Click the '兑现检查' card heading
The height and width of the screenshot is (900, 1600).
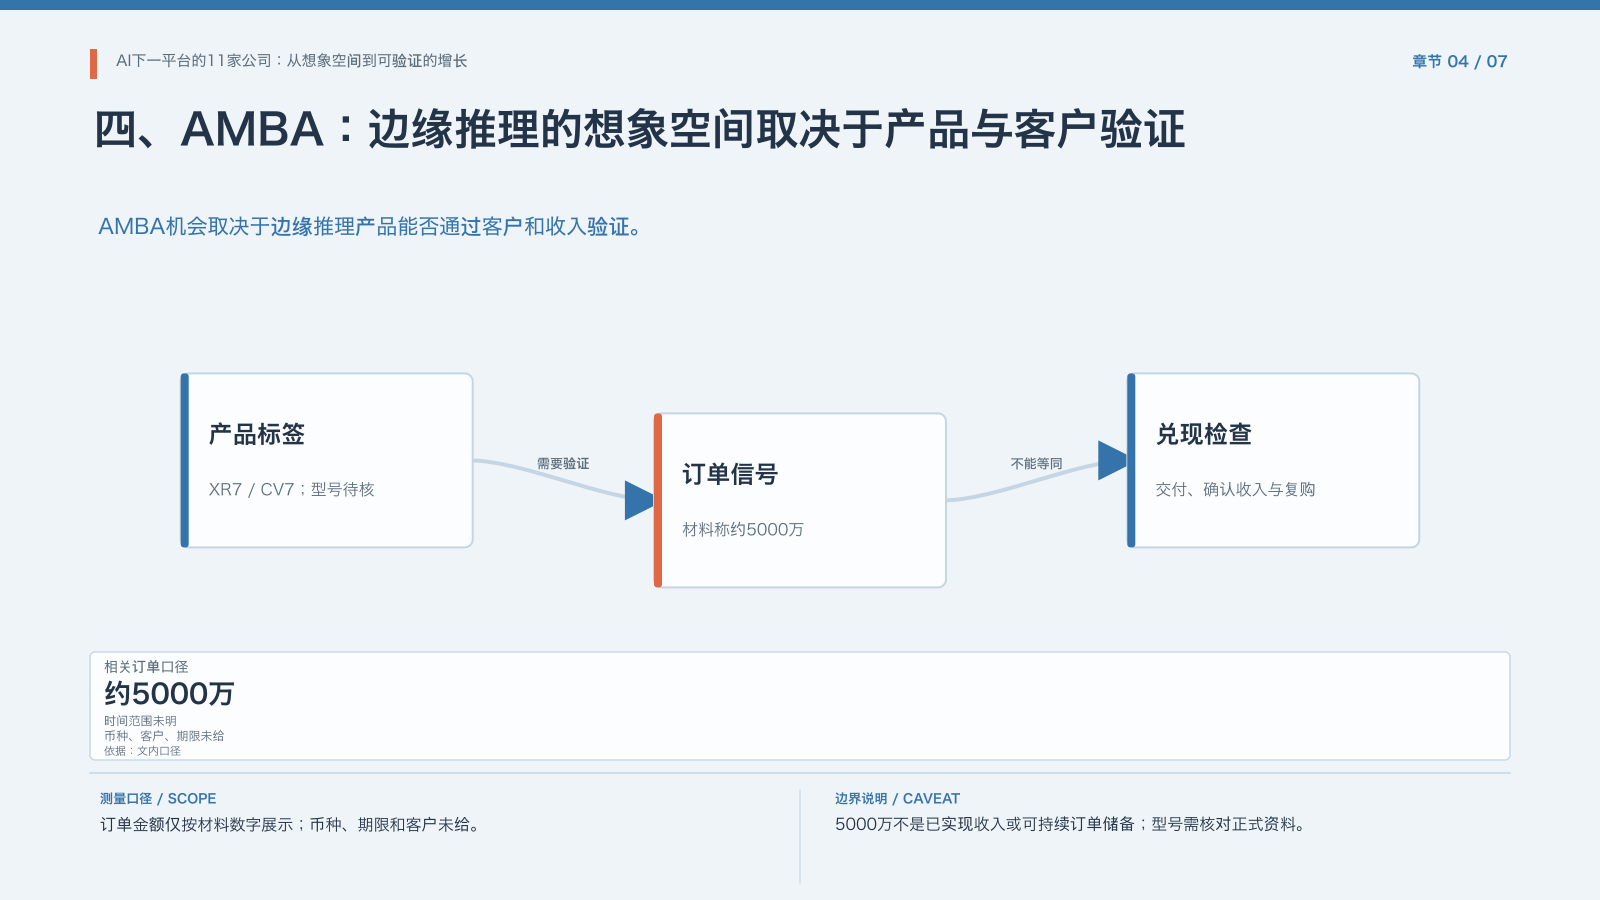(x=1204, y=434)
